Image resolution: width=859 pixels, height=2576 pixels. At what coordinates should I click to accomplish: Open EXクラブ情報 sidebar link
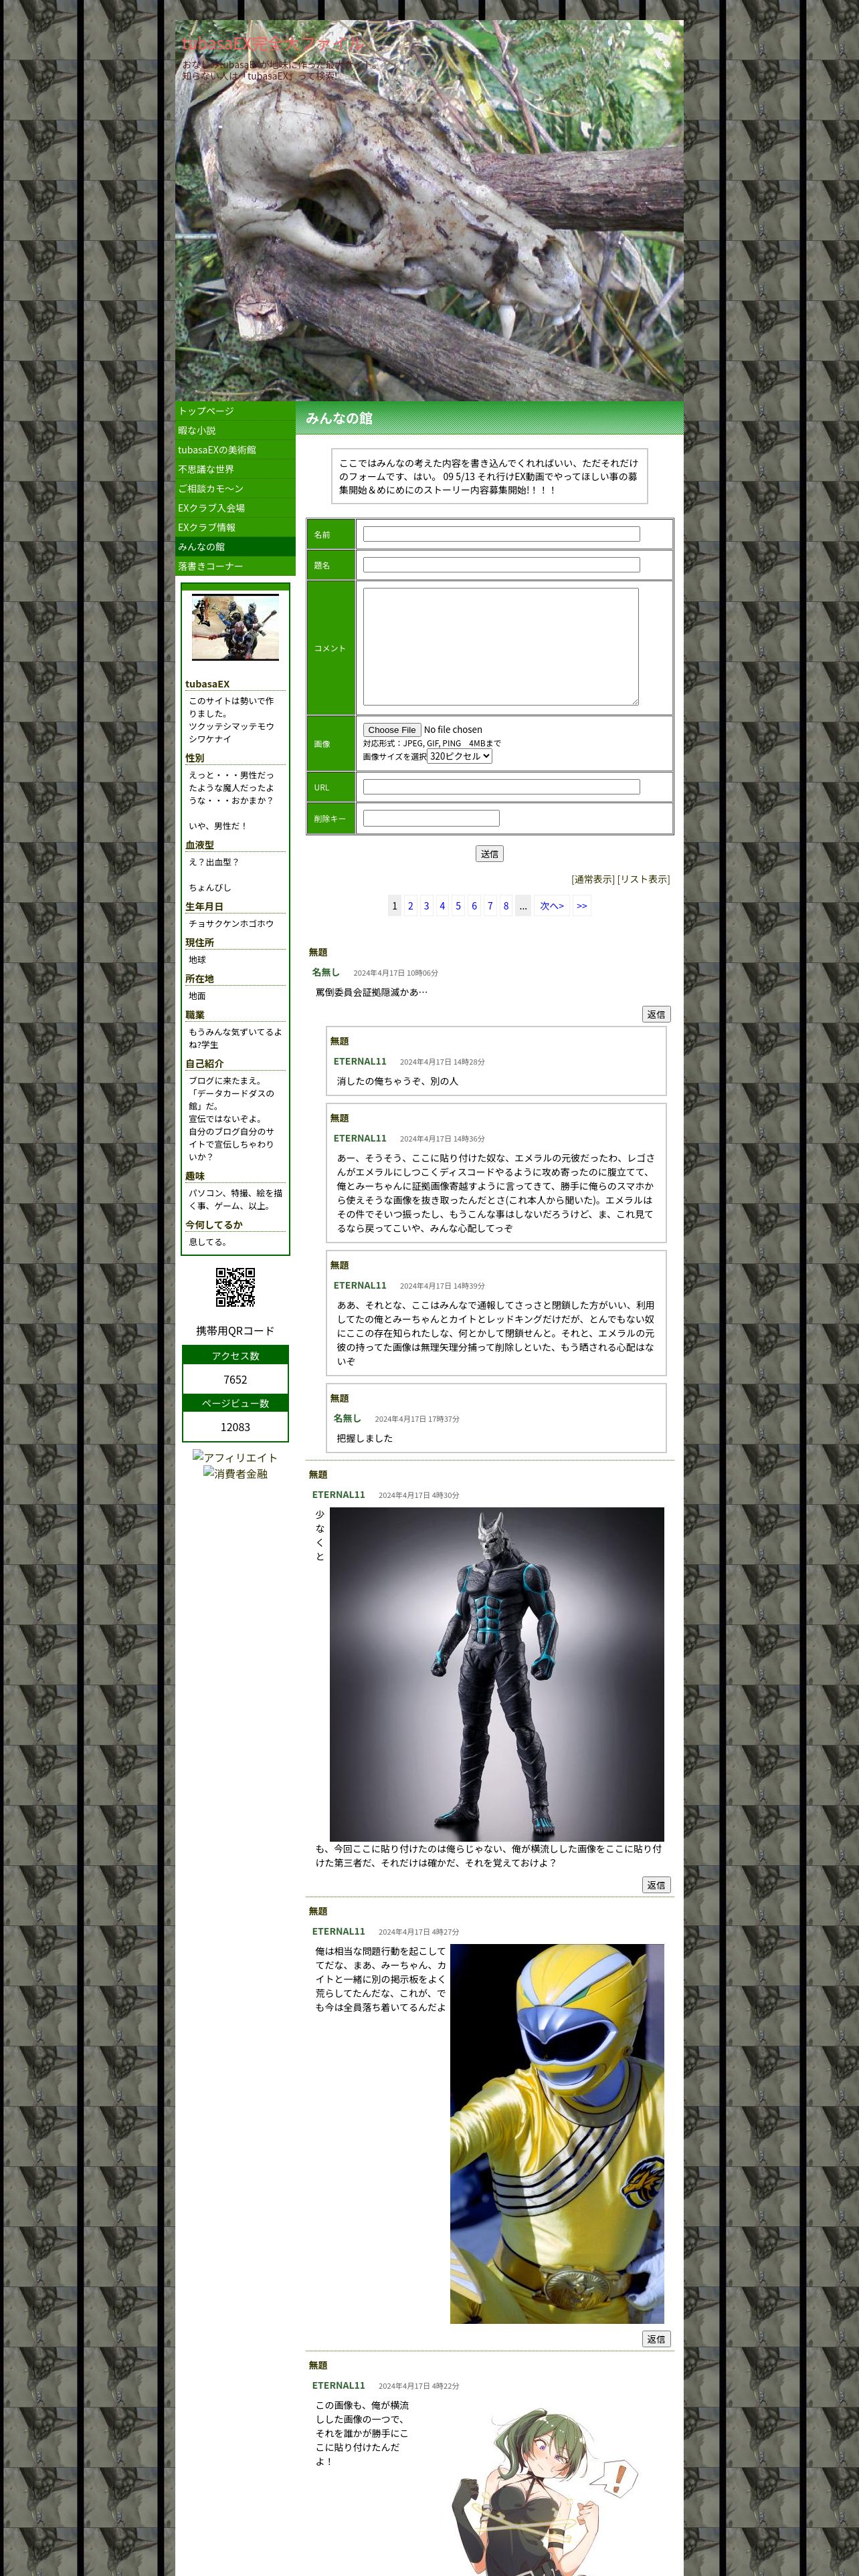[235, 528]
